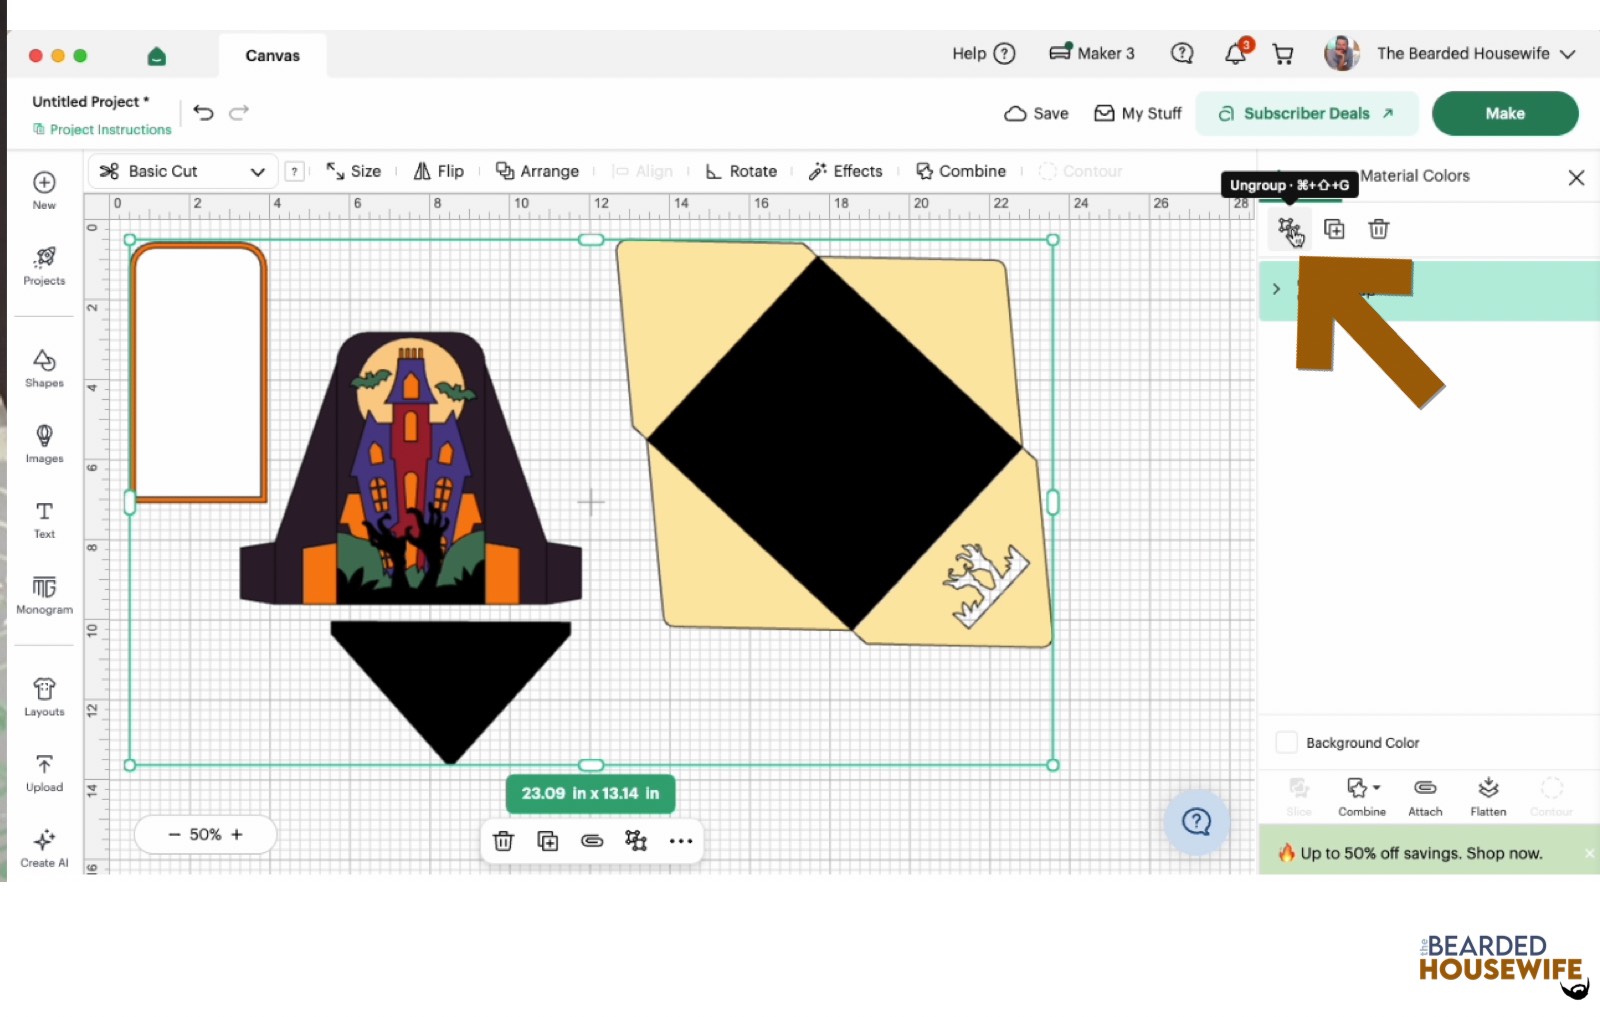The height and width of the screenshot is (1017, 1600).
Task: Ungroup the selection using the floating canvas toolbar
Action: (636, 841)
